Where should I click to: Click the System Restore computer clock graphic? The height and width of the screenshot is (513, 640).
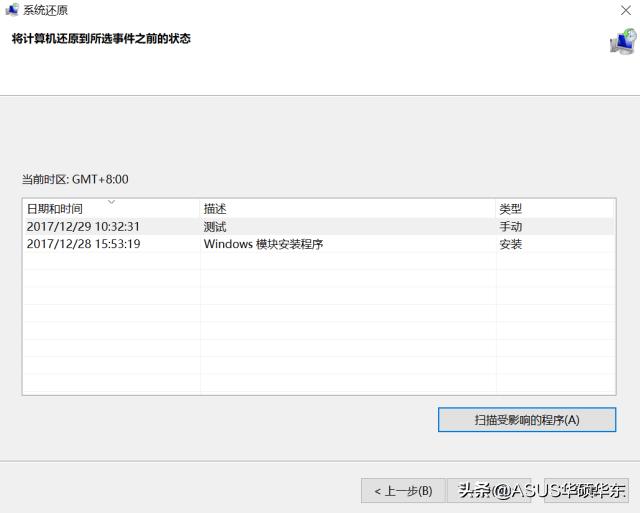pyautogui.click(x=623, y=42)
